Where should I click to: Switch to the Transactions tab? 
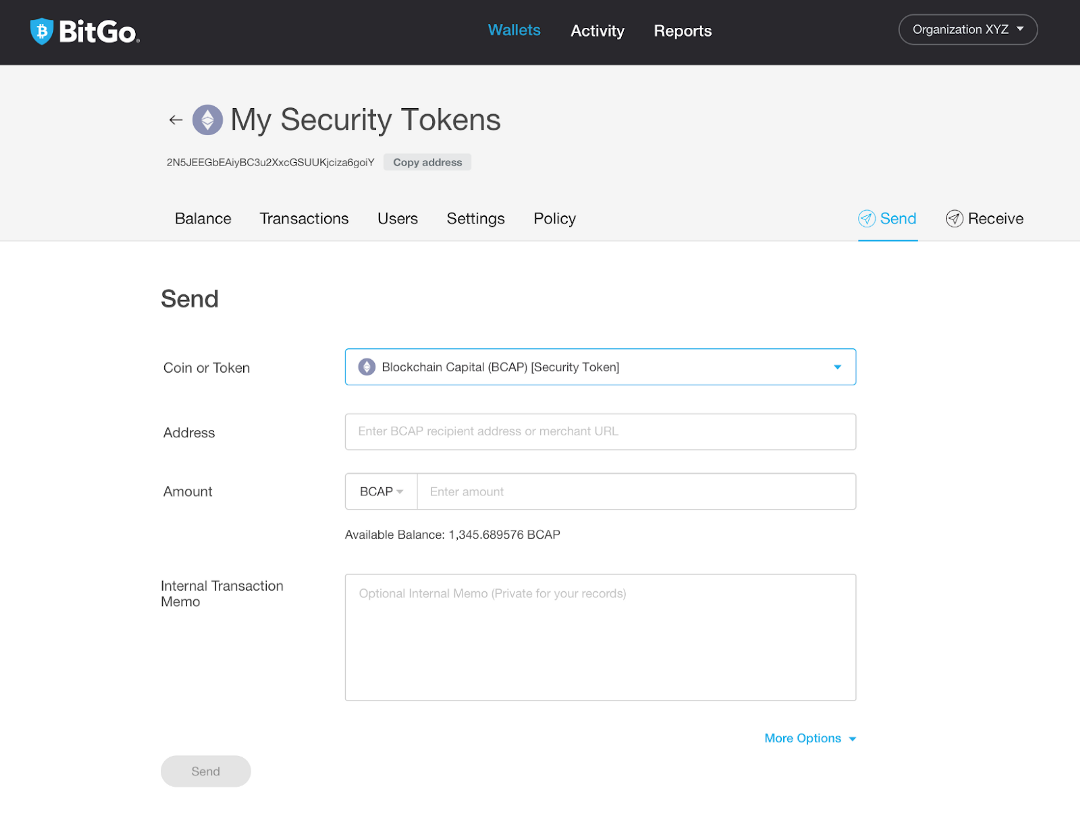[304, 218]
